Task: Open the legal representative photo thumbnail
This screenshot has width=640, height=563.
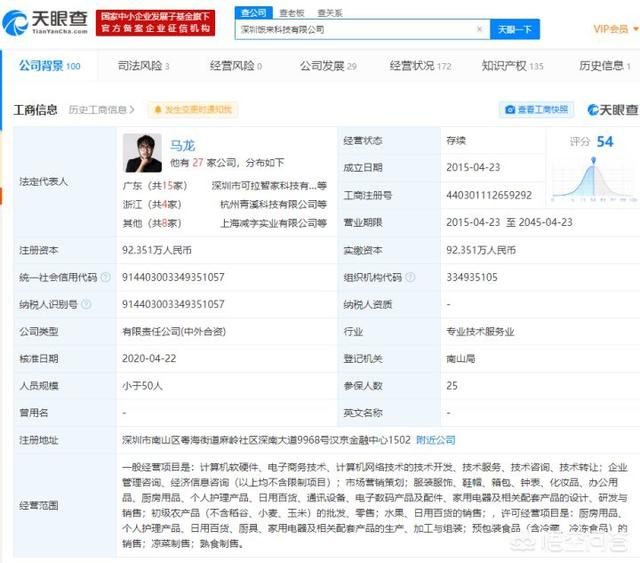Action: click(x=142, y=153)
